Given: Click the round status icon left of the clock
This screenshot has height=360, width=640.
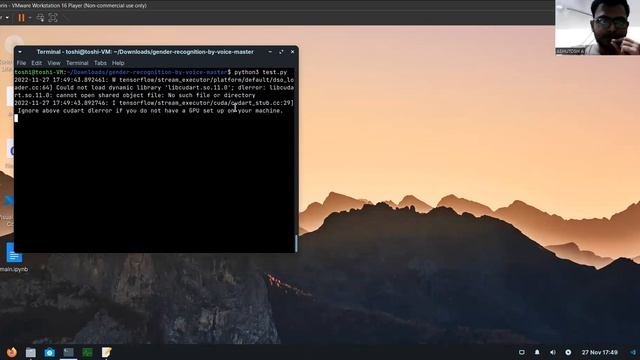Looking at the screenshot, I should coord(568,352).
